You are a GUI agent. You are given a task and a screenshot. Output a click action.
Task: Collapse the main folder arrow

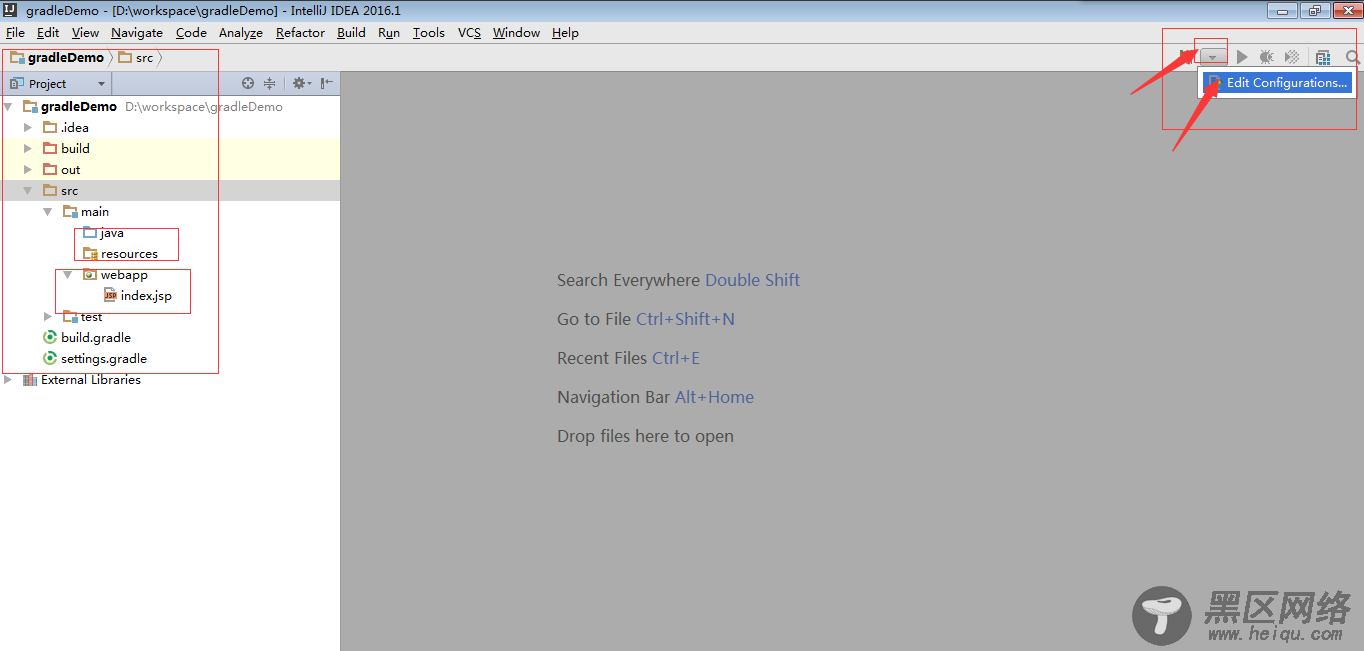coord(48,211)
